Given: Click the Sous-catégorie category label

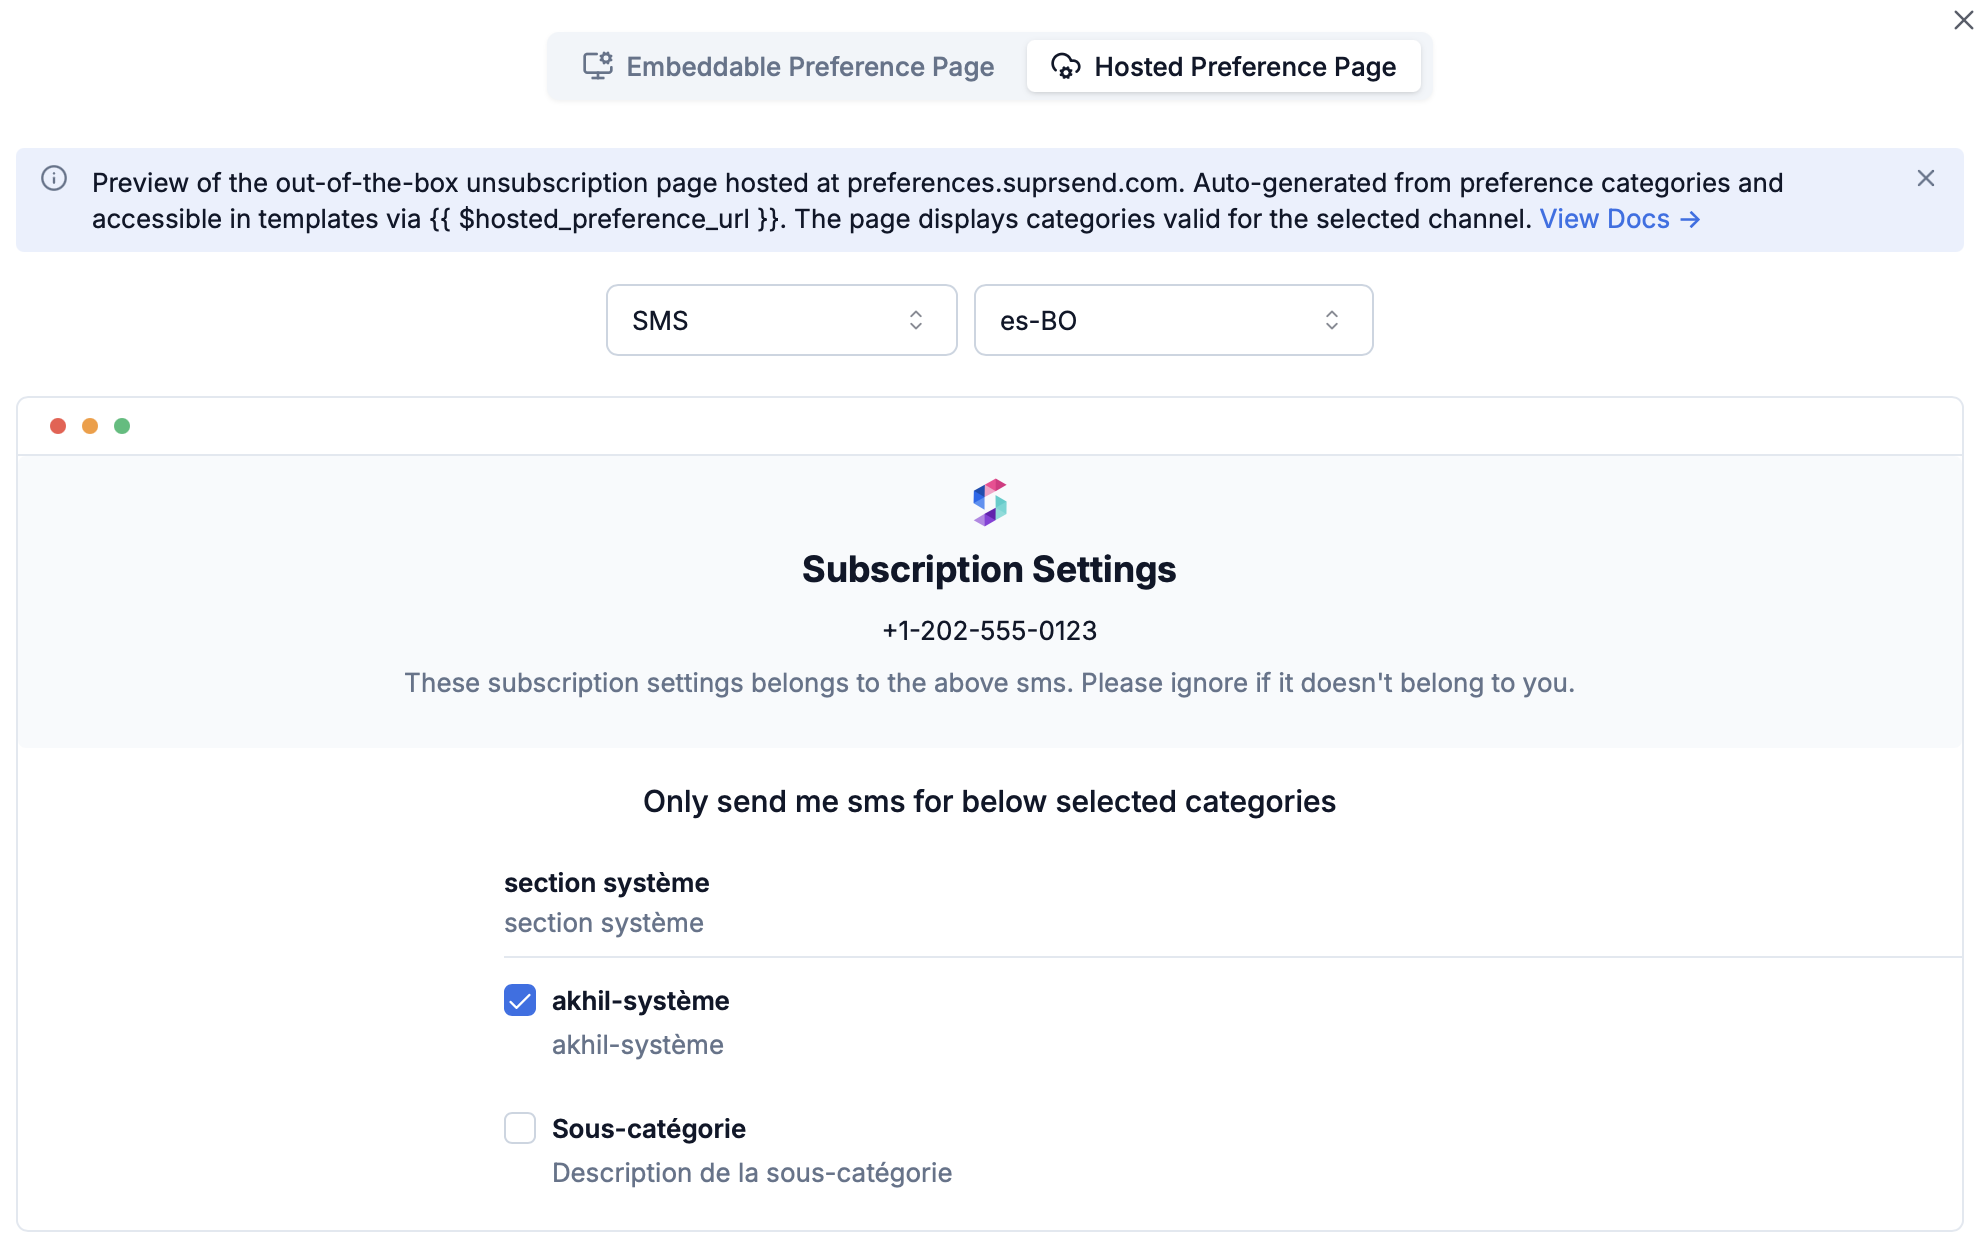Looking at the screenshot, I should point(648,1129).
